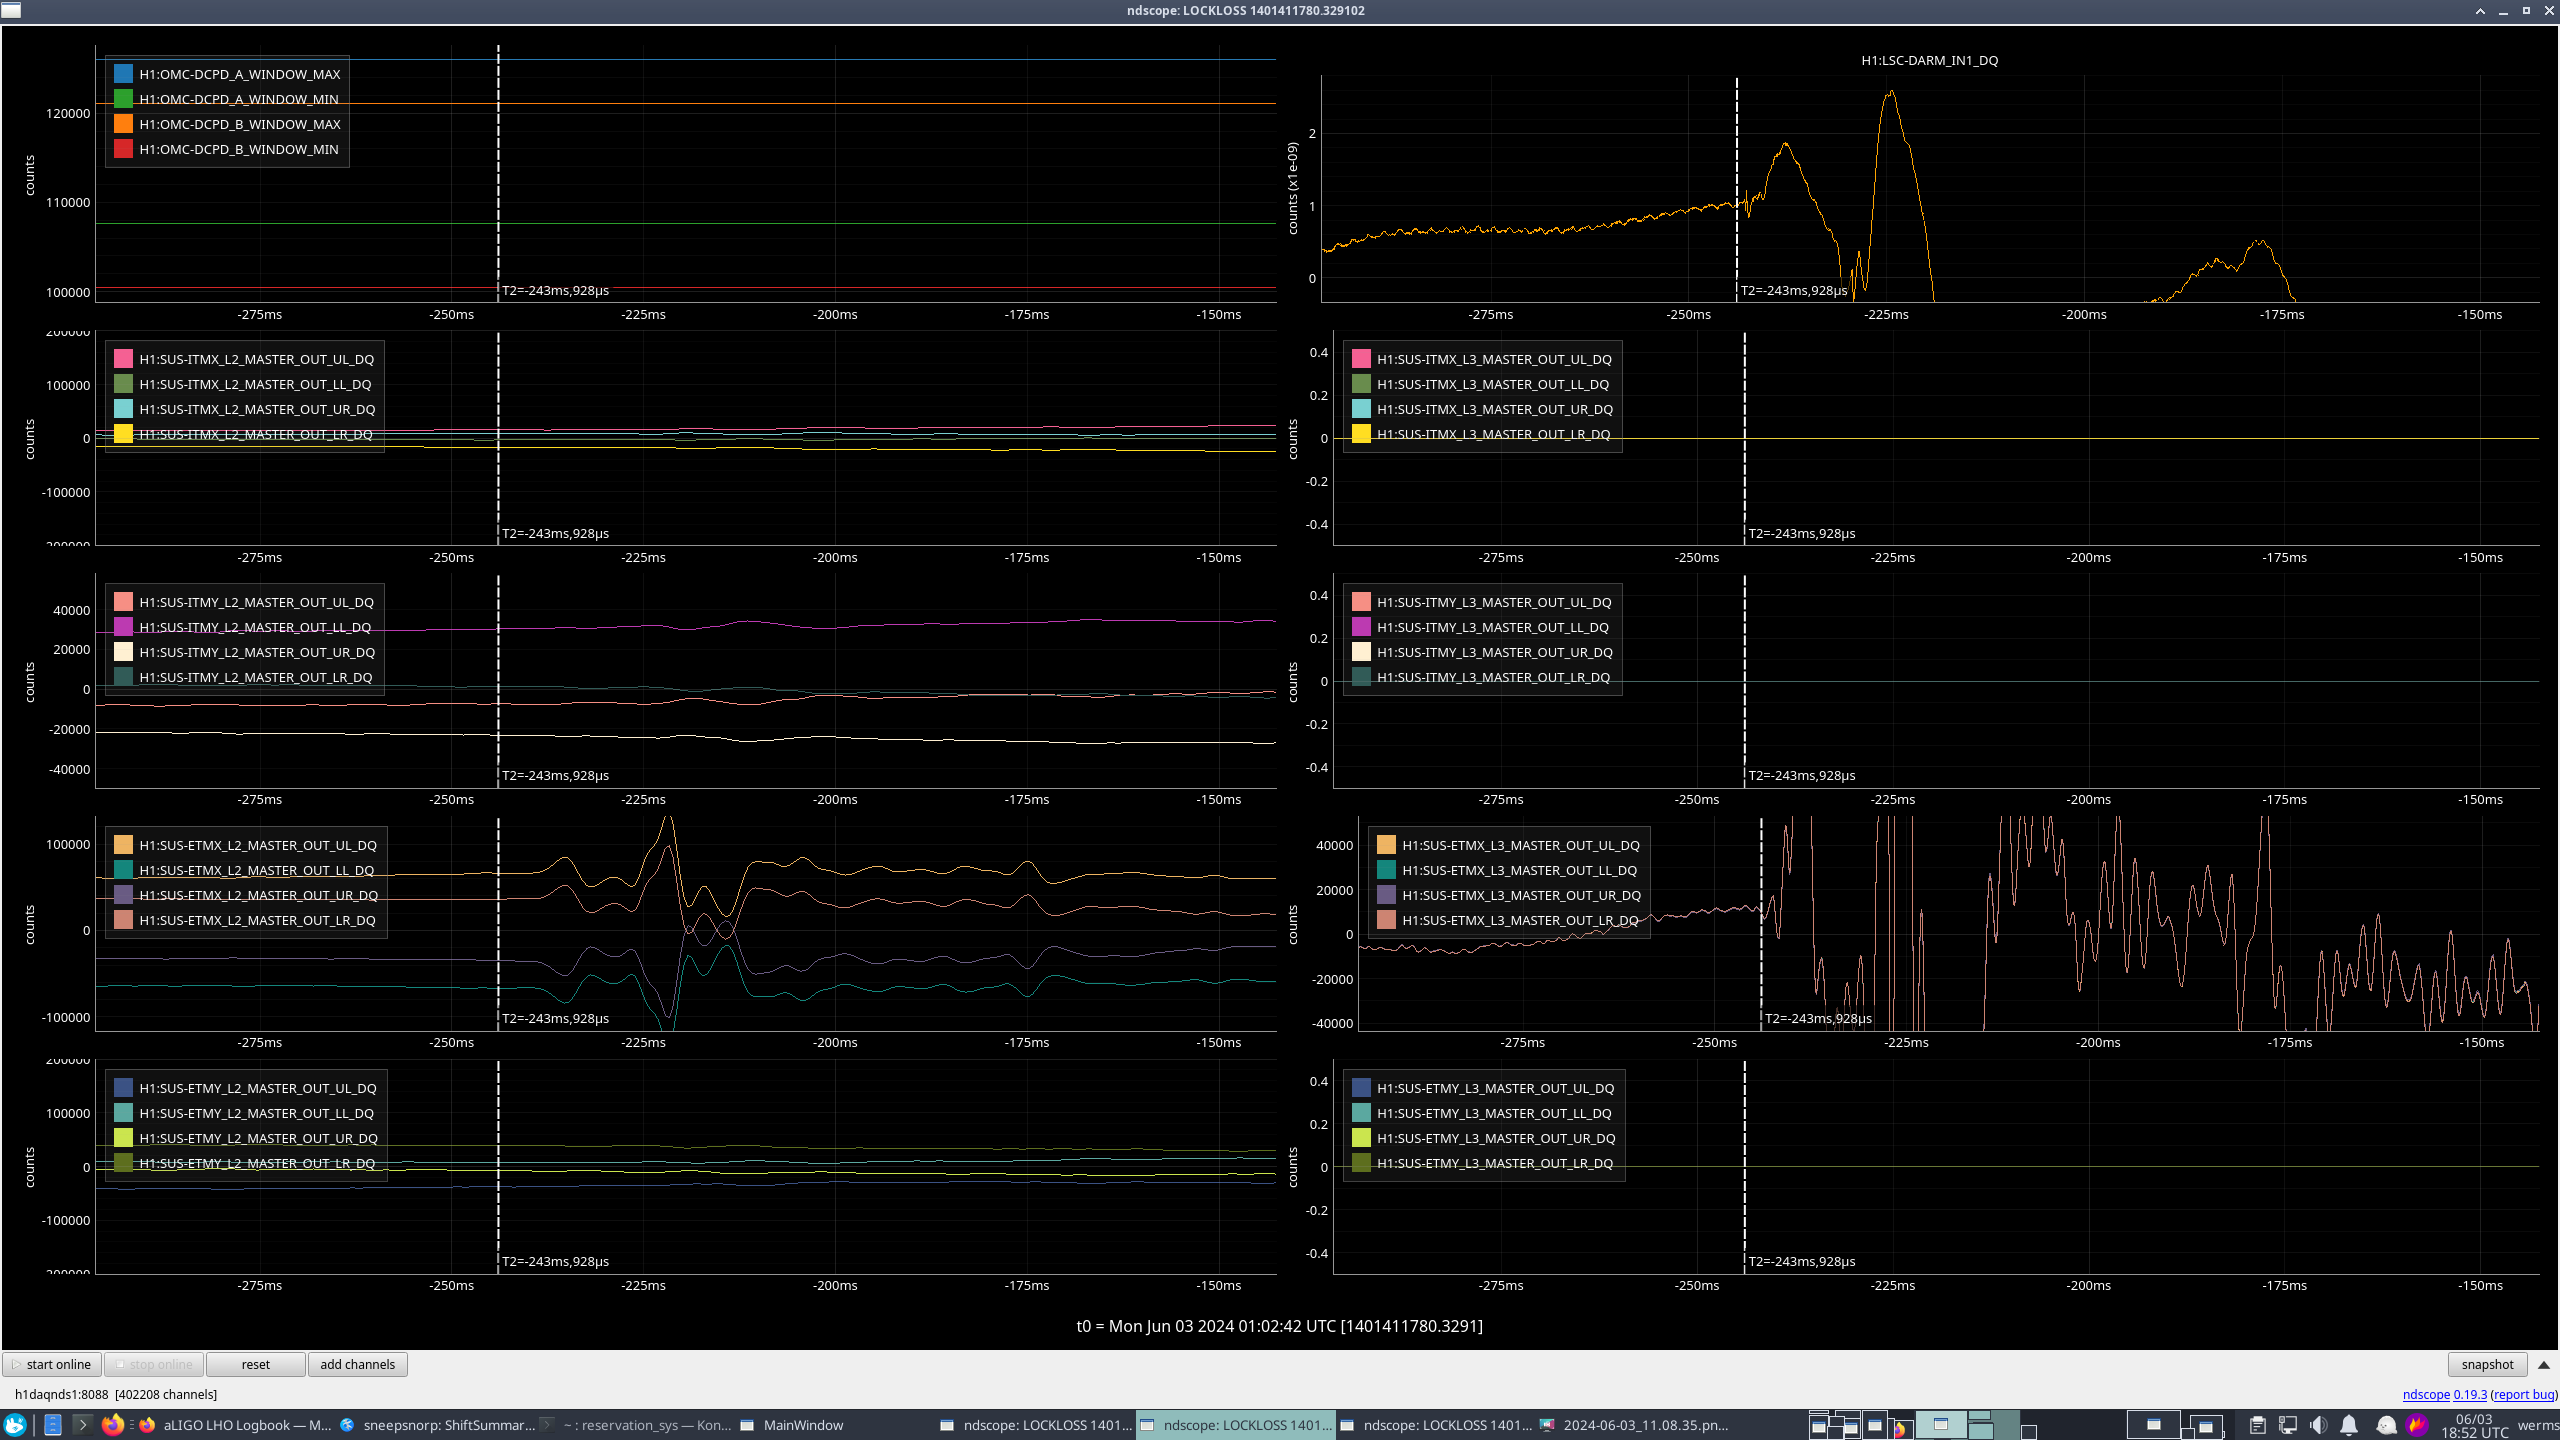This screenshot has width=2560, height=1440.
Task: Open the notifications bell tray icon
Action: coord(2349,1425)
